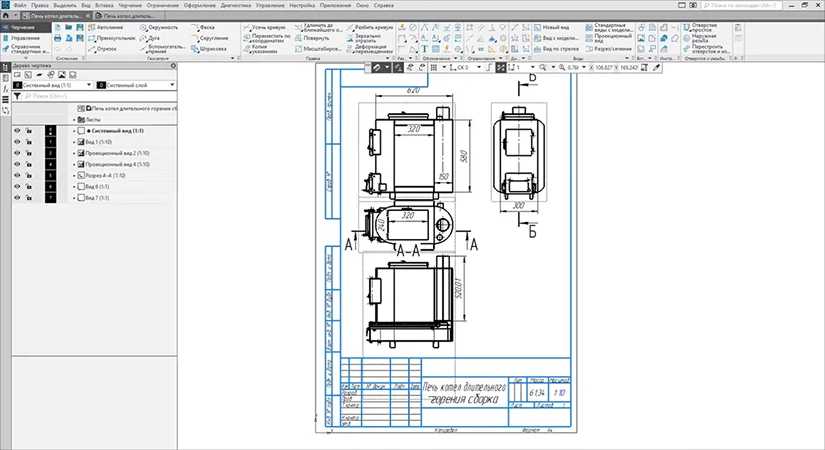This screenshot has height=450, width=825.
Task: Click the tree search field
Action: [100, 96]
